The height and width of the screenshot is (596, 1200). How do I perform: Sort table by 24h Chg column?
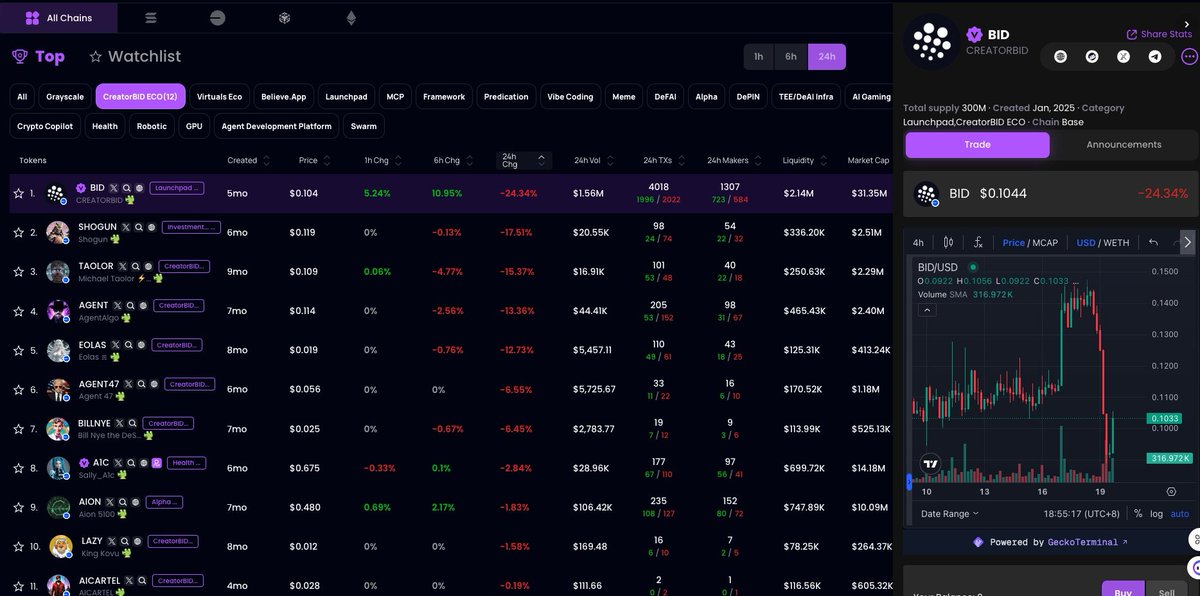(x=526, y=160)
